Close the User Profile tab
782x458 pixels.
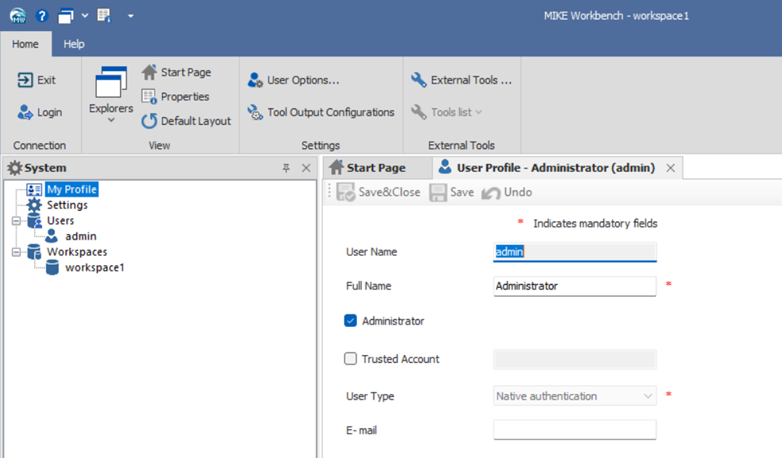[671, 168]
